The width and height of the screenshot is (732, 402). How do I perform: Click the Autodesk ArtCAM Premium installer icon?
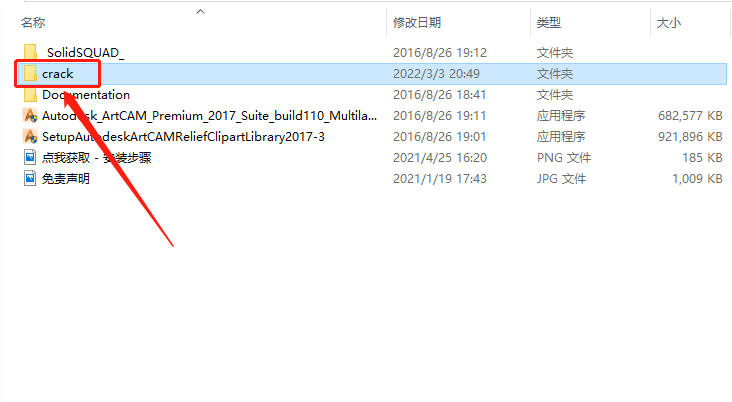pyautogui.click(x=30, y=115)
